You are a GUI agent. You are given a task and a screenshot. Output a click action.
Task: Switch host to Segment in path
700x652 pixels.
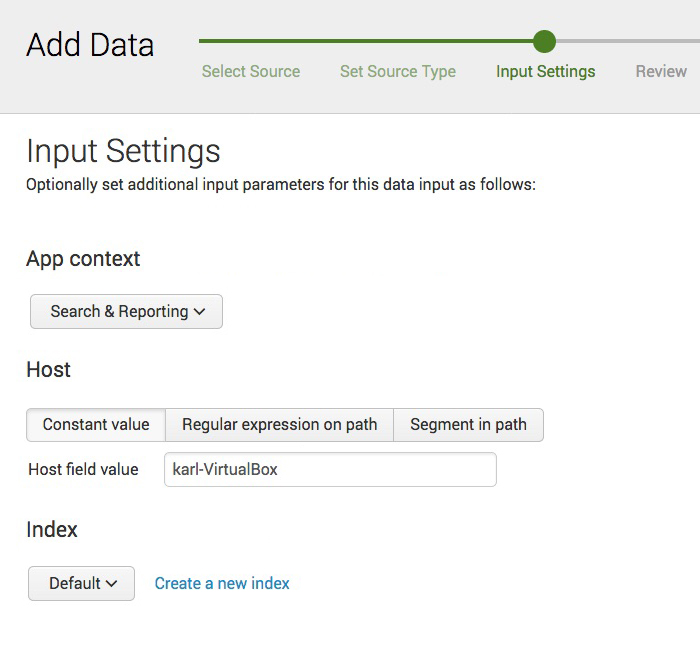pyautogui.click(x=468, y=424)
